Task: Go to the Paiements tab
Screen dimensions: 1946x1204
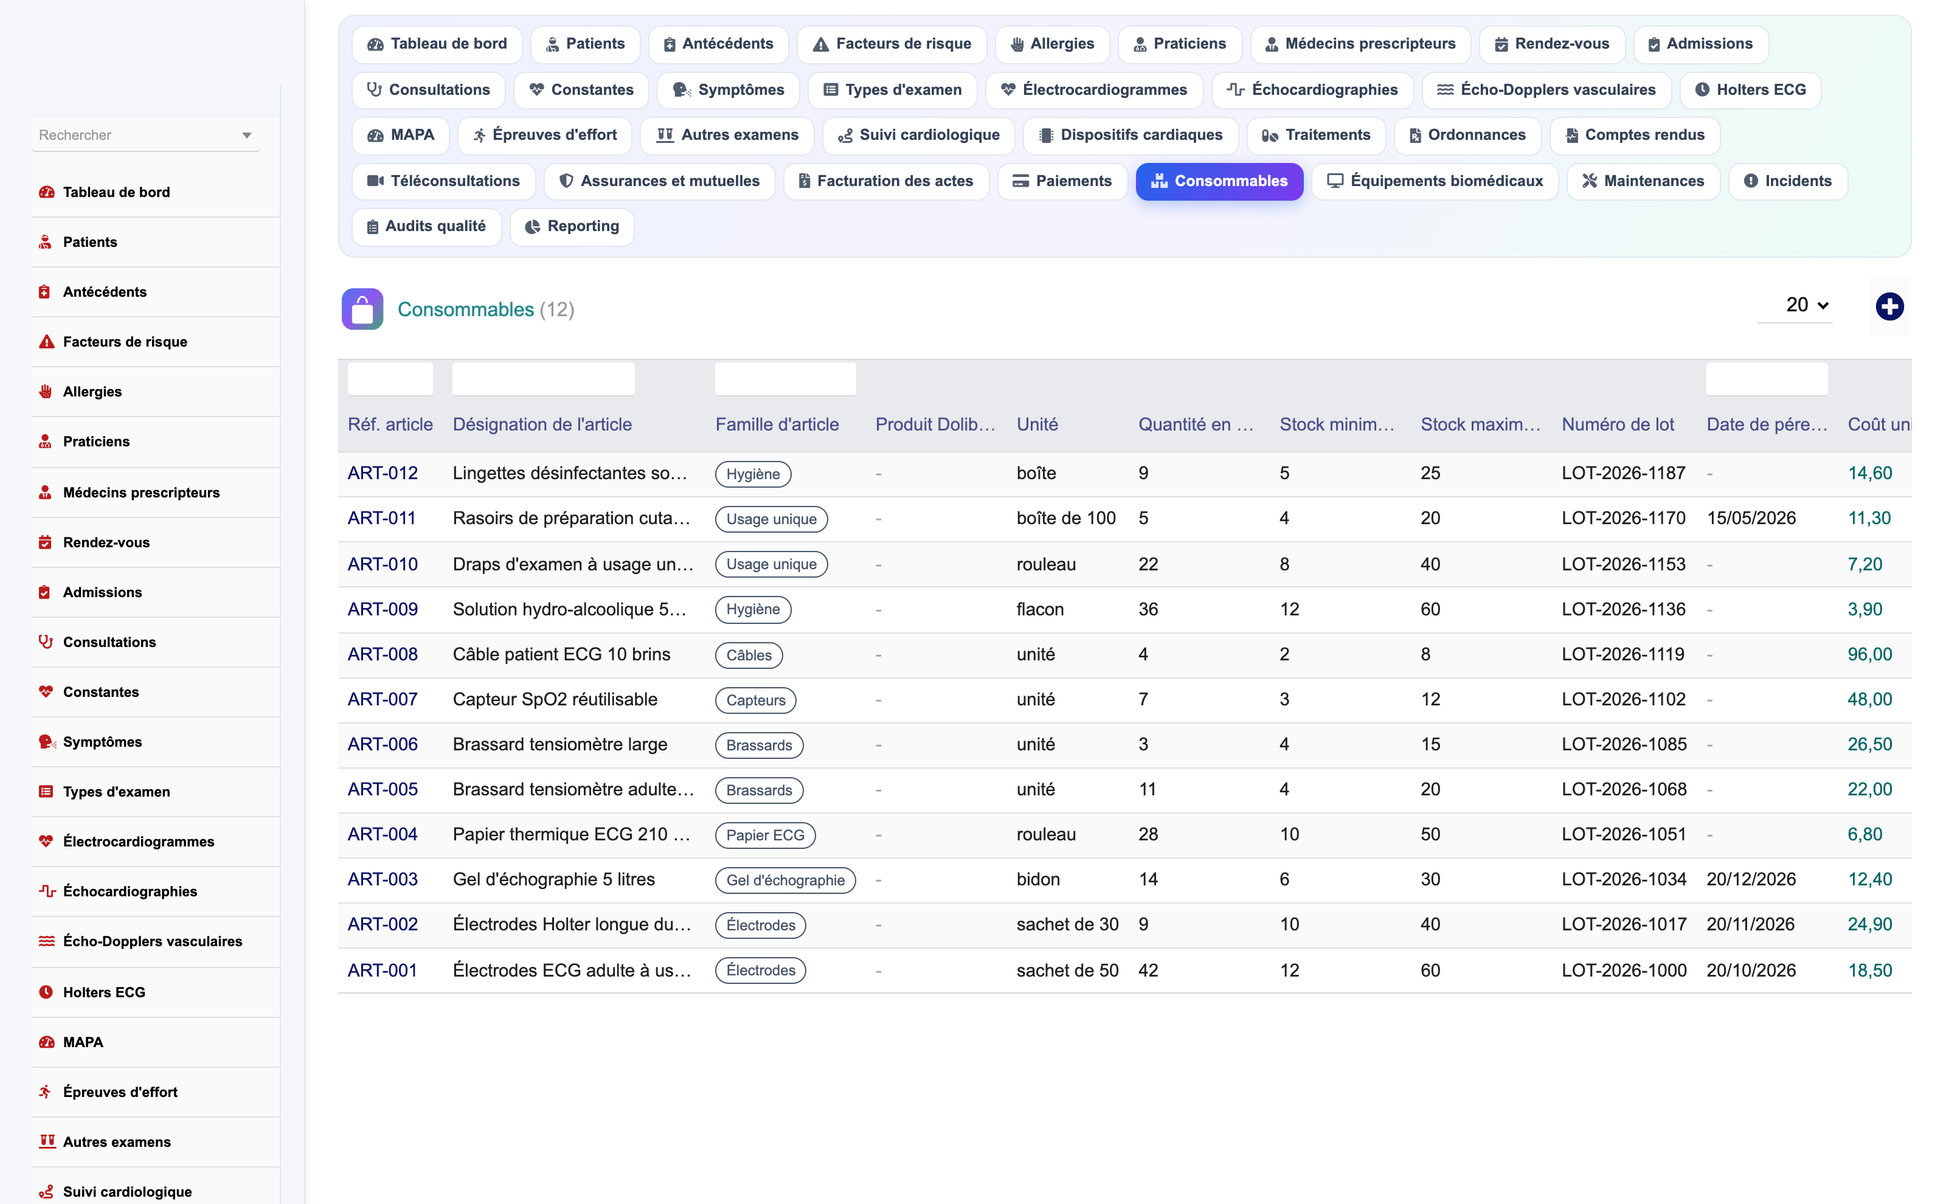Action: click(1062, 181)
